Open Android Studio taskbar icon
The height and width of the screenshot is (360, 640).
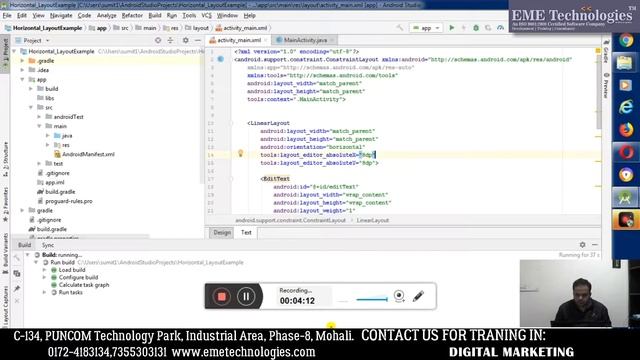coord(626,198)
